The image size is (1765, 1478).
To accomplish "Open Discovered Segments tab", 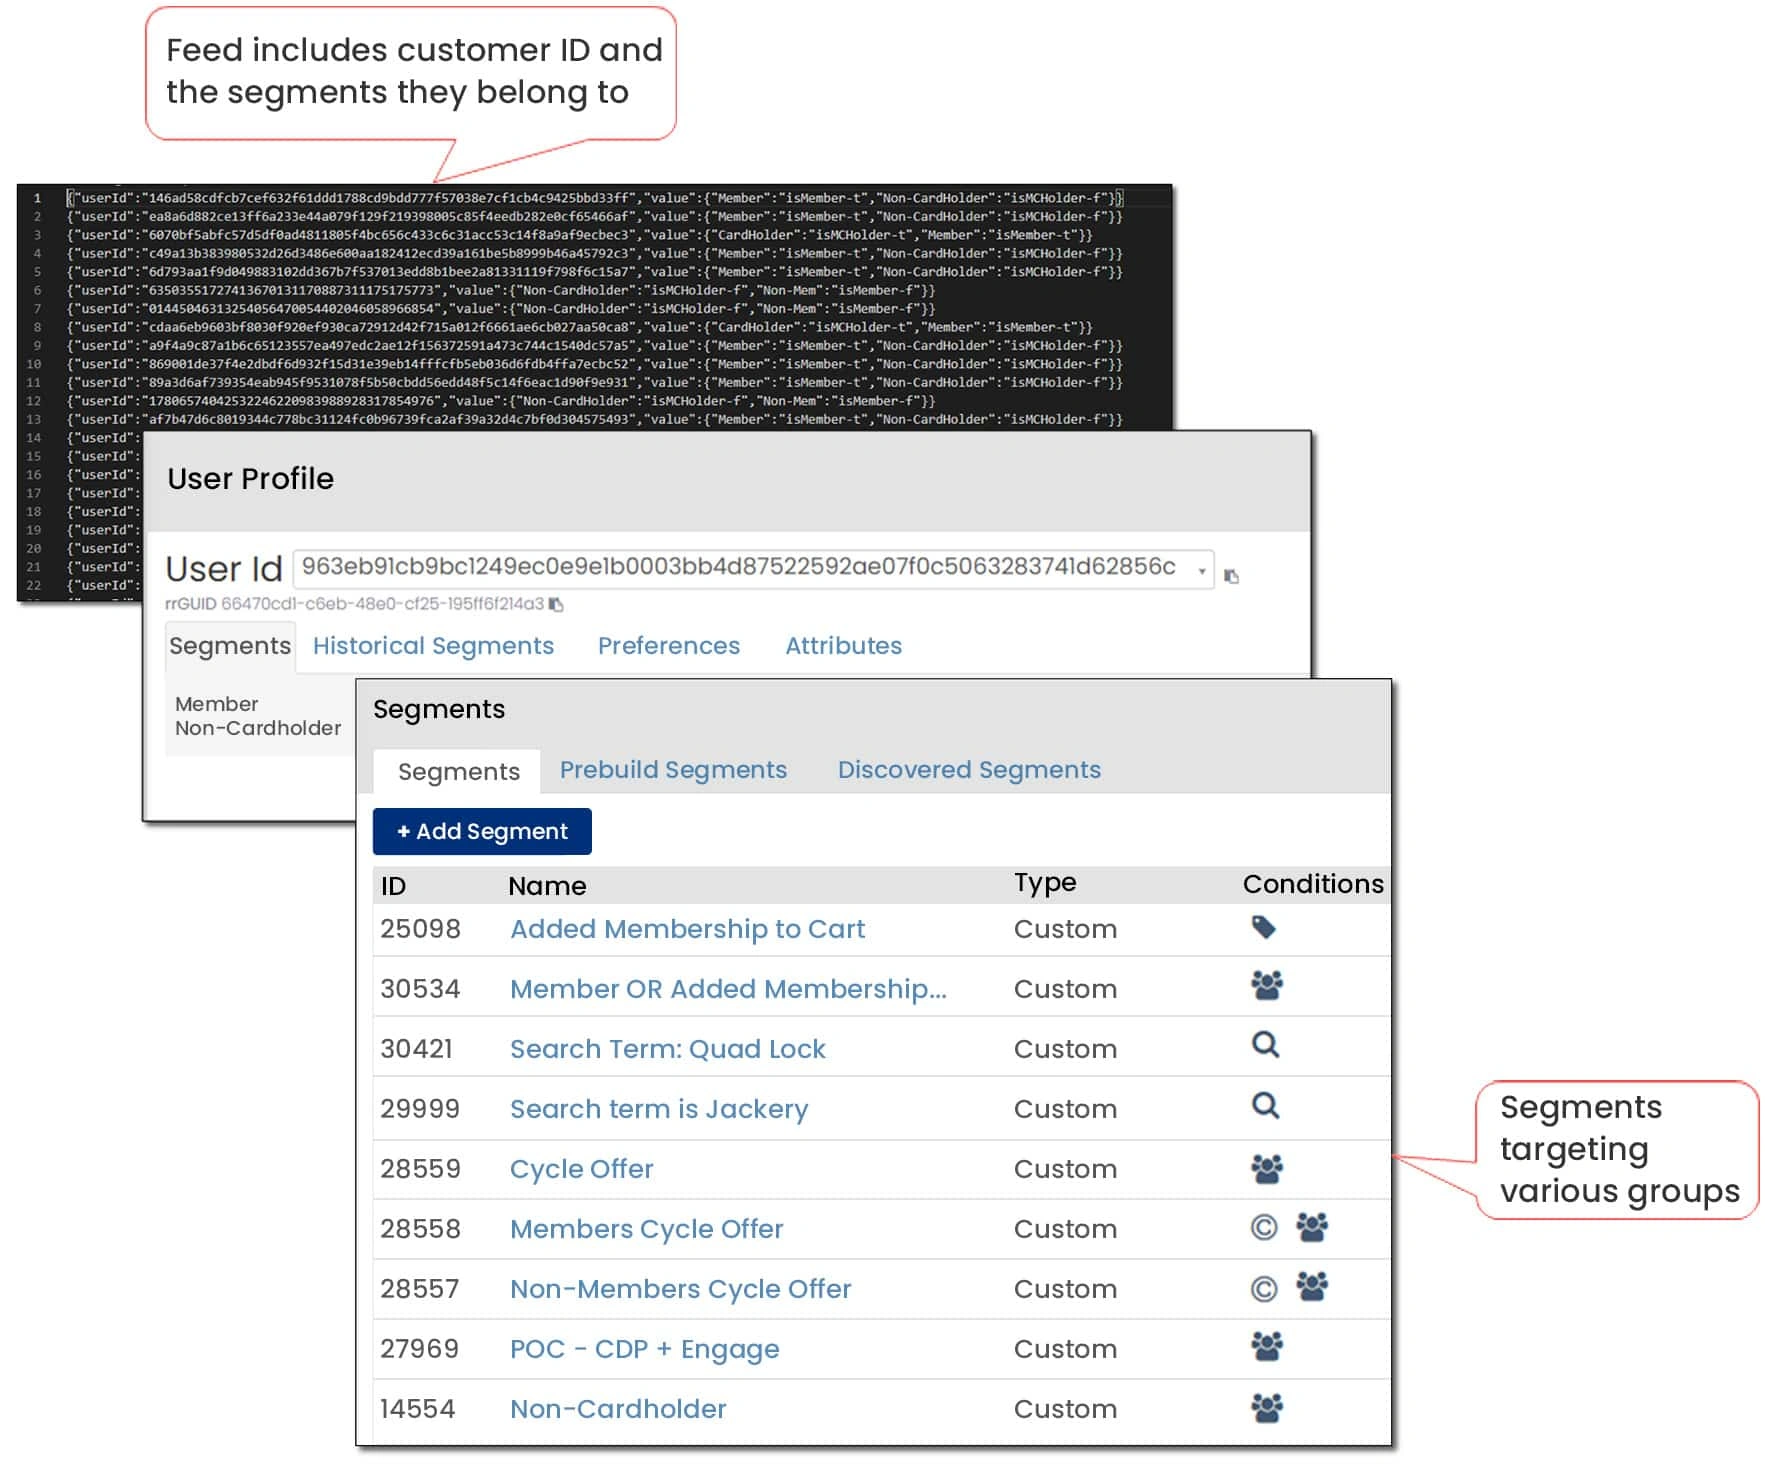I will click(969, 770).
